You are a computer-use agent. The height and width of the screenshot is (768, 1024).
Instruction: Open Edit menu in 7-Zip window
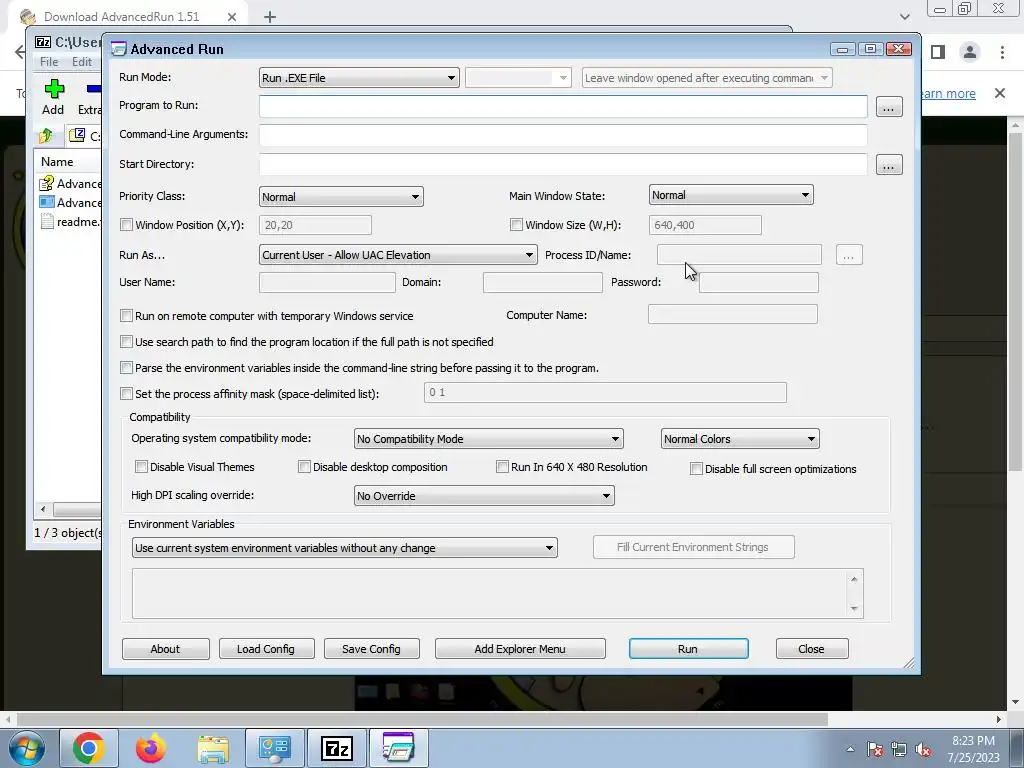(x=82, y=61)
